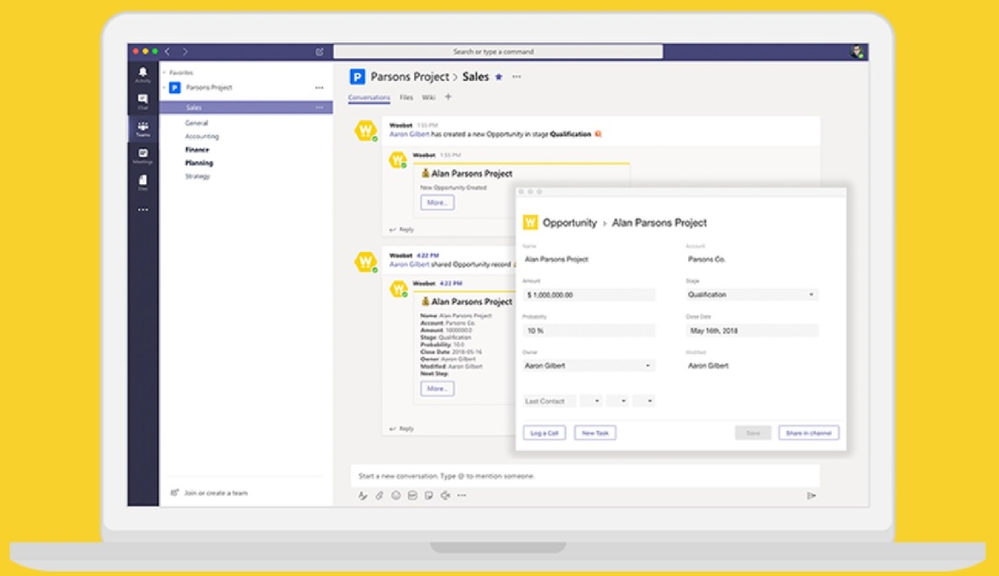
Task: Open the Stage Qualification dropdown
Action: [751, 295]
